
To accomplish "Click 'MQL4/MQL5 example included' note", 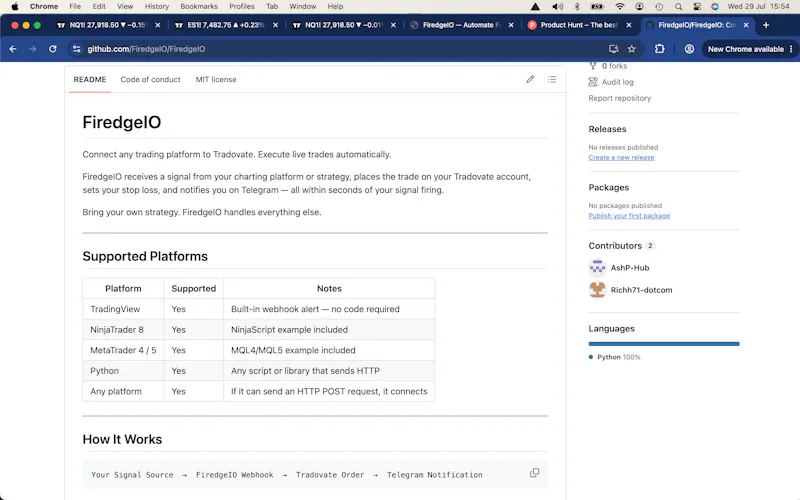I will coord(293,350).
